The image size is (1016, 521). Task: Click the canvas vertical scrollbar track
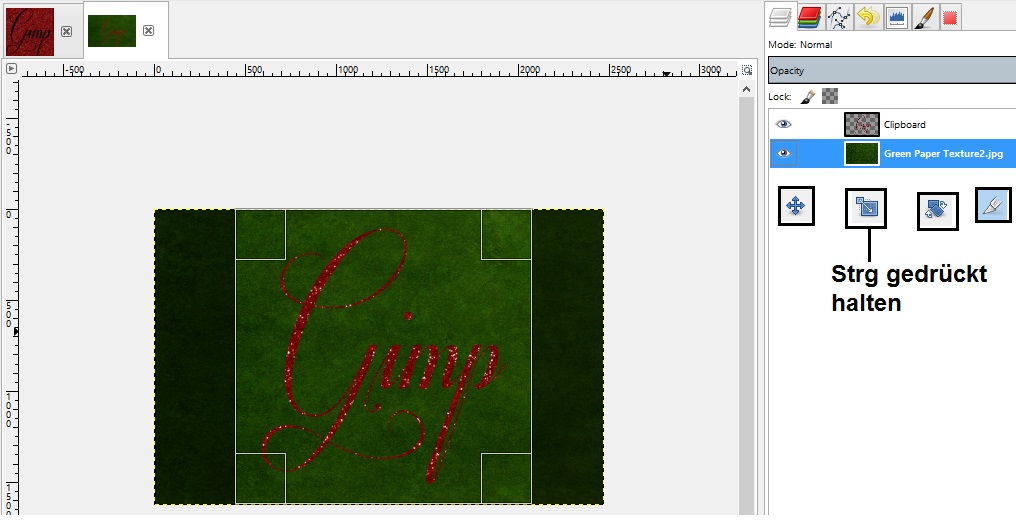pos(746,306)
